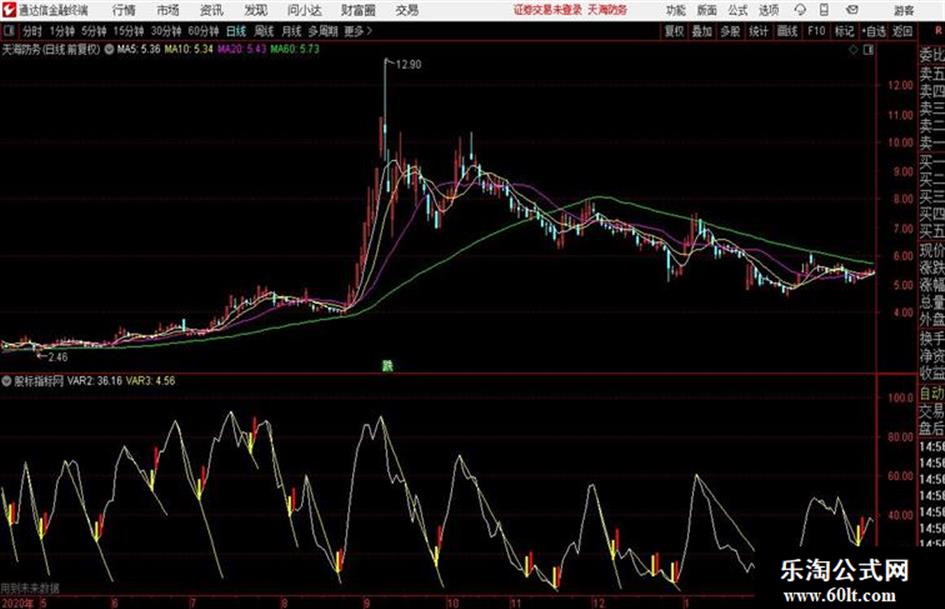Click the month 12 marker on the time axis
This screenshot has height=609, width=945.
(x=598, y=603)
